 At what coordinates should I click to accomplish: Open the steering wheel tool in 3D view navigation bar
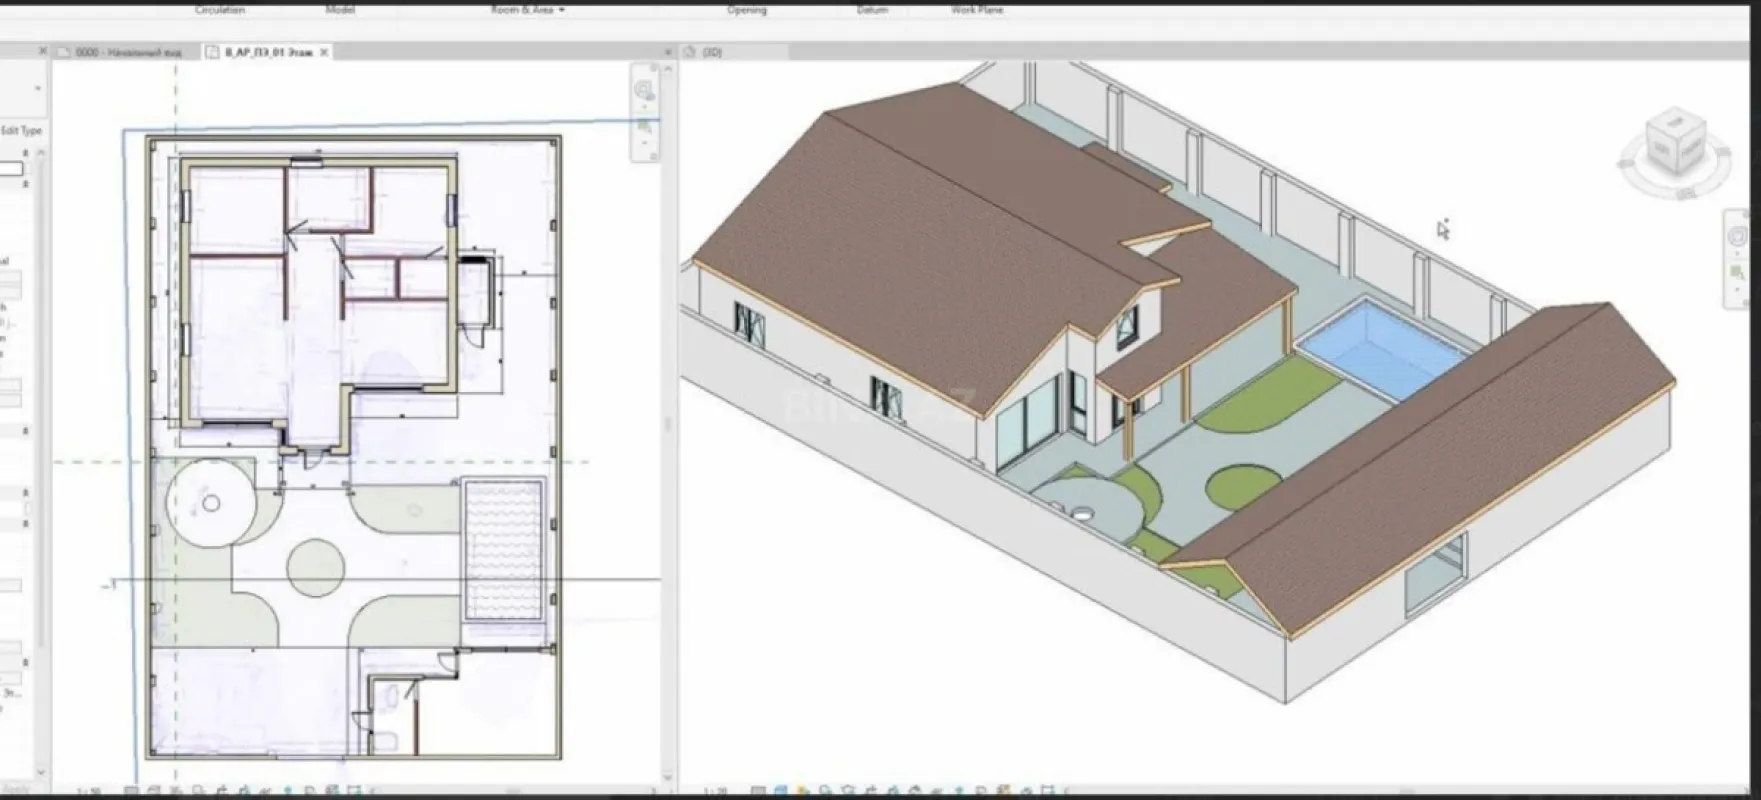click(x=1737, y=237)
